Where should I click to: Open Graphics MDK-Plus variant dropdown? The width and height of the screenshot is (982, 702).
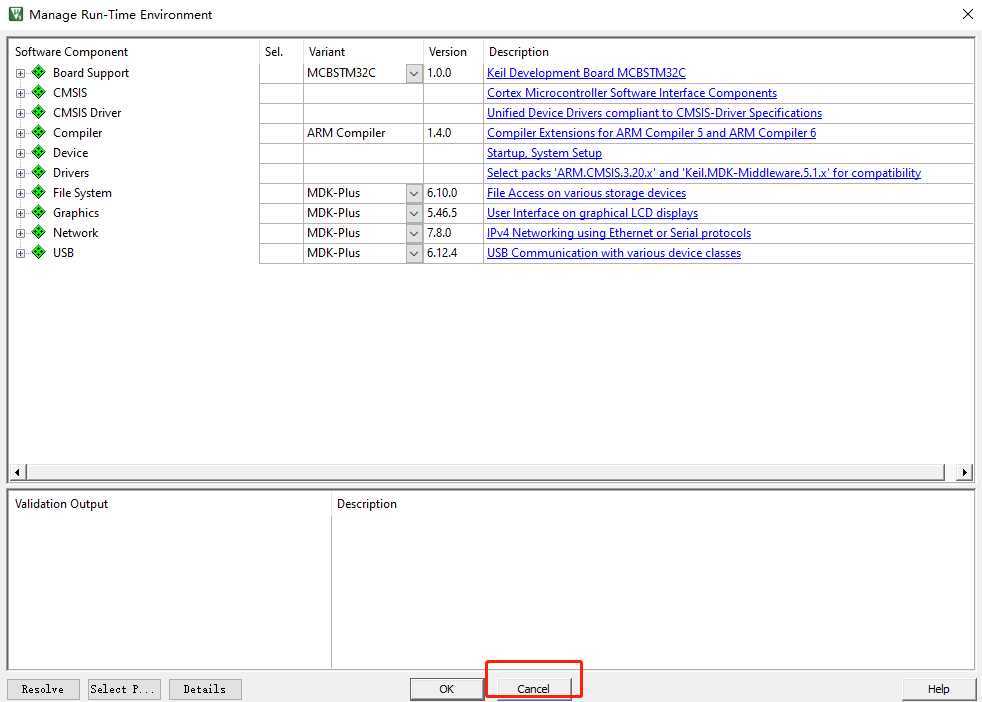point(414,214)
